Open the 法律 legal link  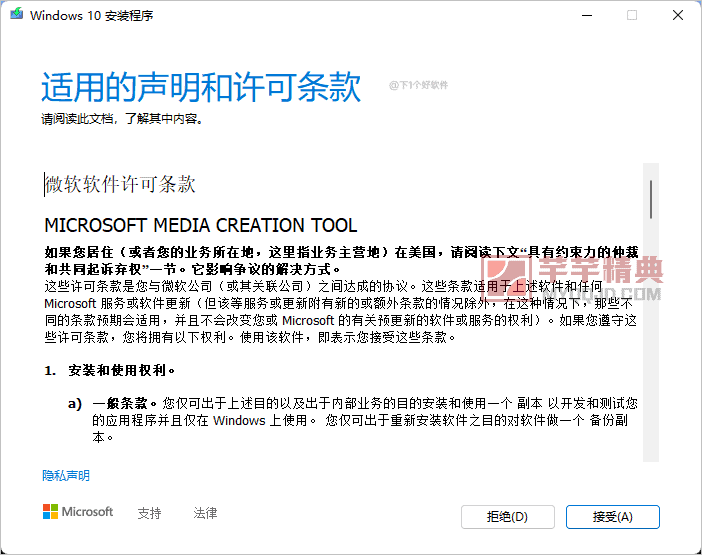[205, 512]
